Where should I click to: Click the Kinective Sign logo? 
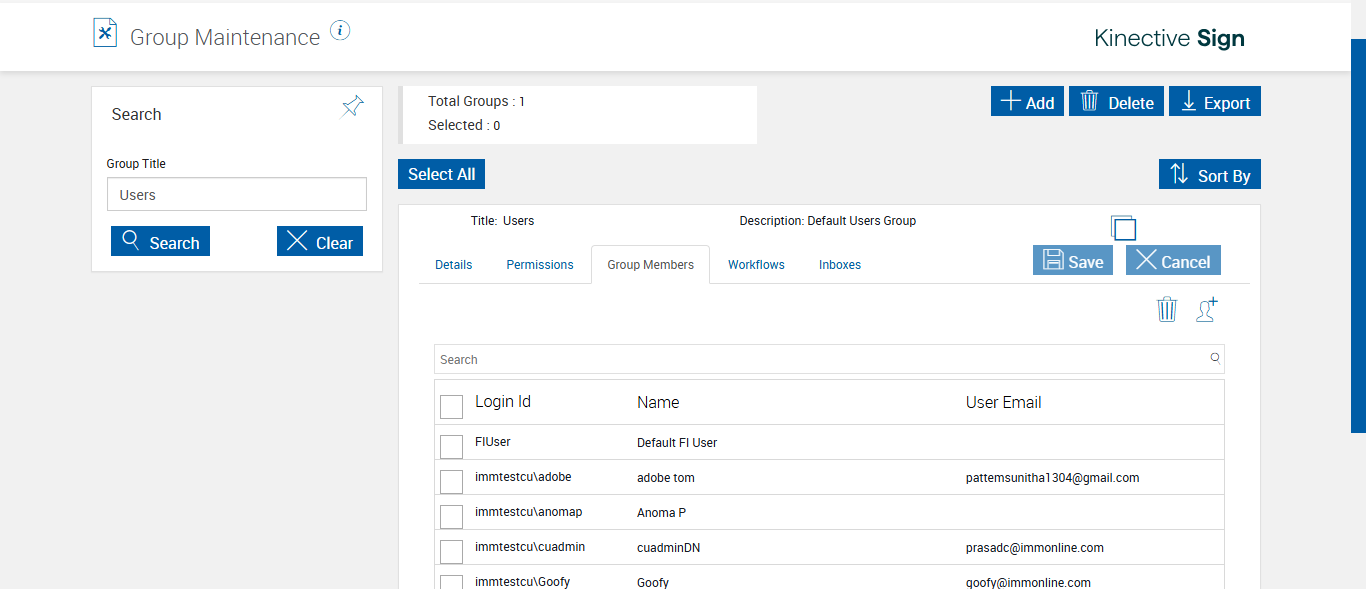pos(1169,38)
